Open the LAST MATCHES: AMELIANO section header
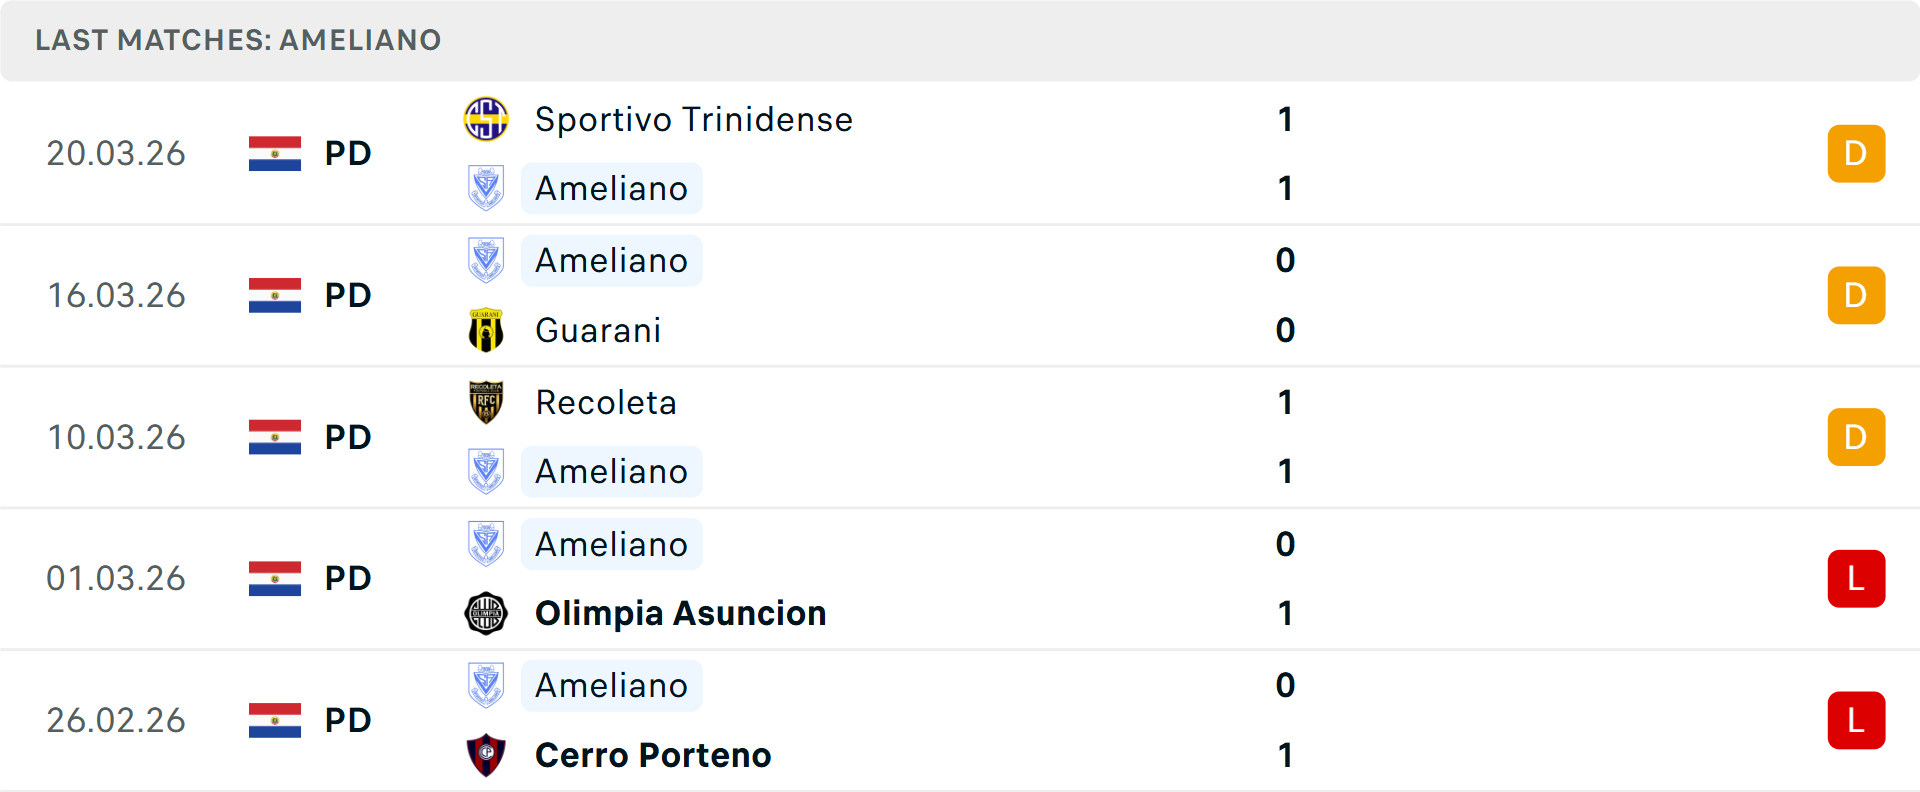 238,40
